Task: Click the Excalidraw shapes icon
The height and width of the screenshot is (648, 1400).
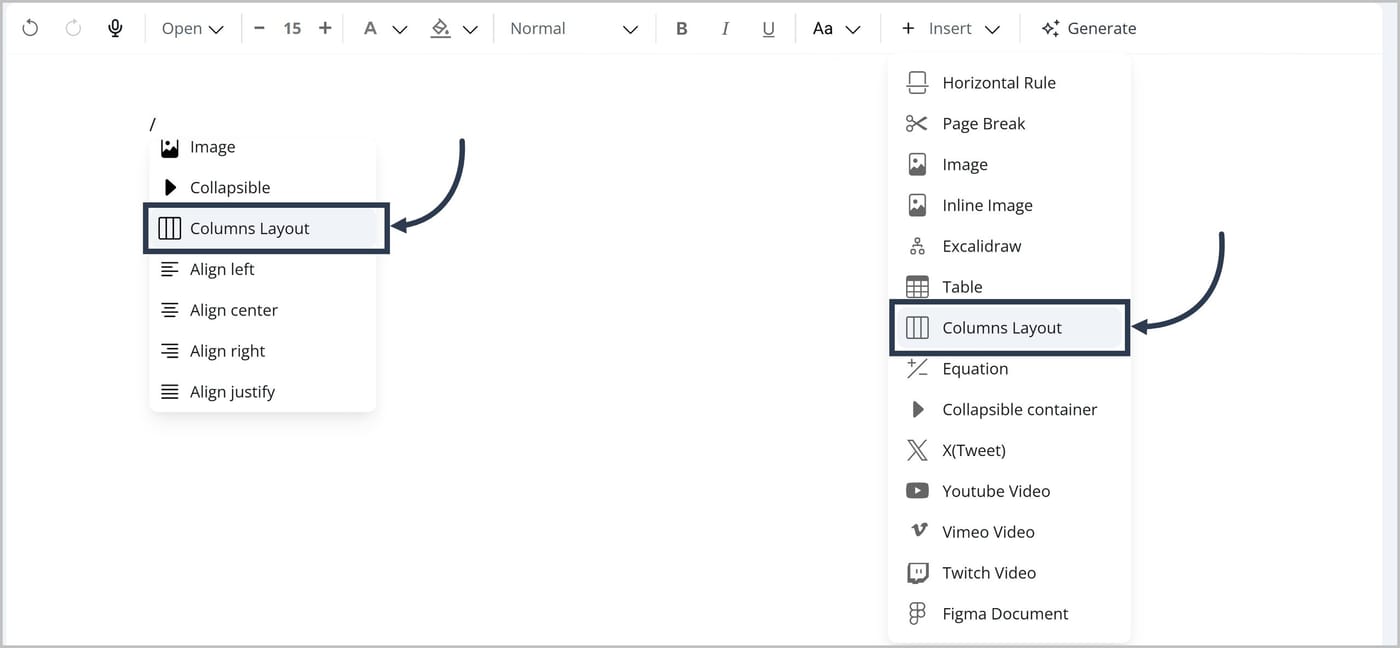Action: point(917,246)
